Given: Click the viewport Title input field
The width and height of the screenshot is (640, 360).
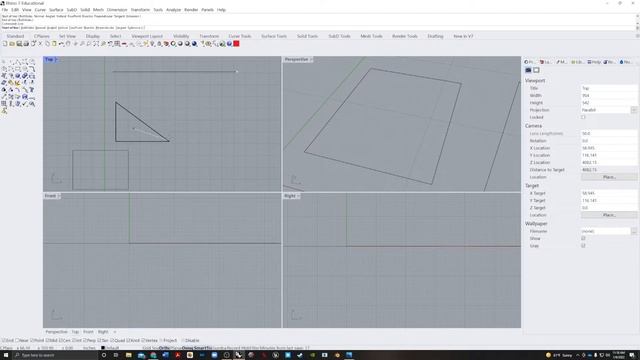Looking at the screenshot, I should click(608, 88).
